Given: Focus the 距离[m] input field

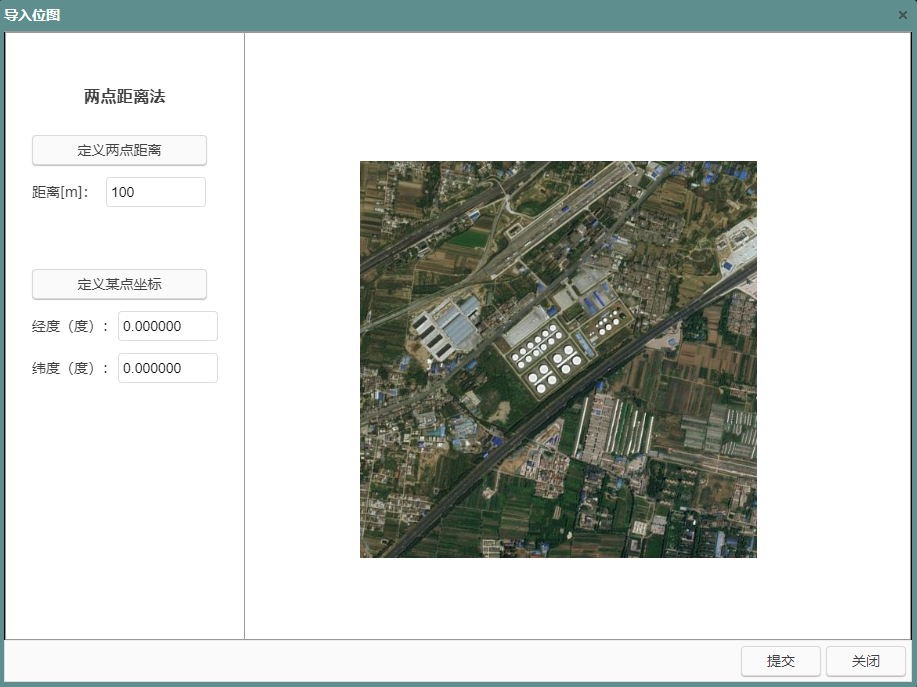Looking at the screenshot, I should coord(155,192).
